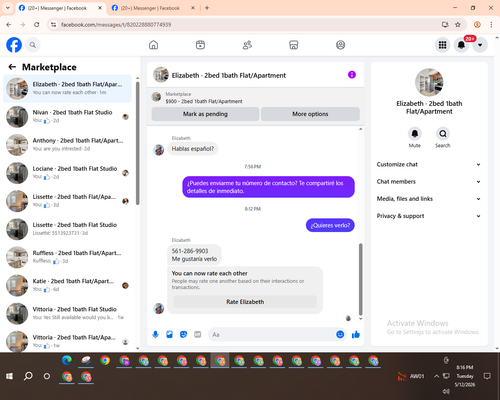This screenshot has width=500, height=400.
Task: Click the message input field Aa
Action: click(x=272, y=334)
